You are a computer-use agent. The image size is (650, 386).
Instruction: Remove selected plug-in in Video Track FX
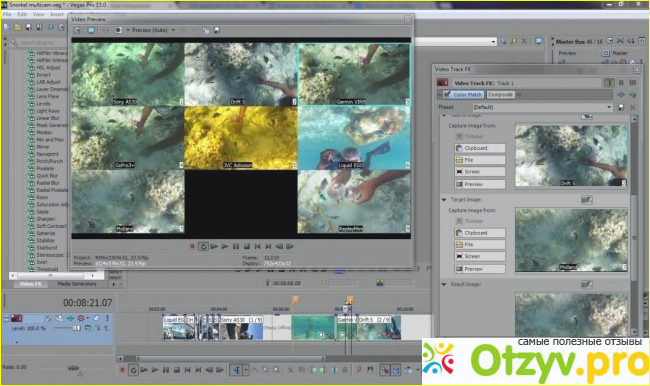pyautogui.click(x=633, y=95)
